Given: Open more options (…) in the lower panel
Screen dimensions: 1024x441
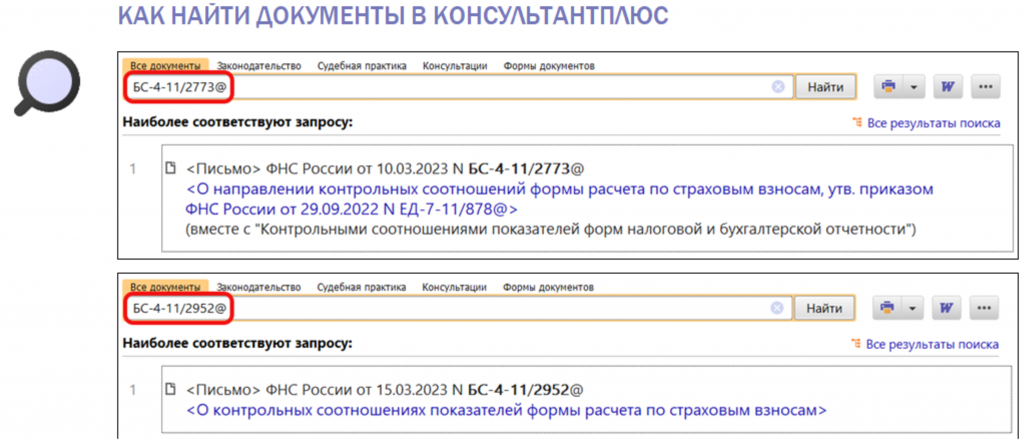Looking at the screenshot, I should pos(985,308).
